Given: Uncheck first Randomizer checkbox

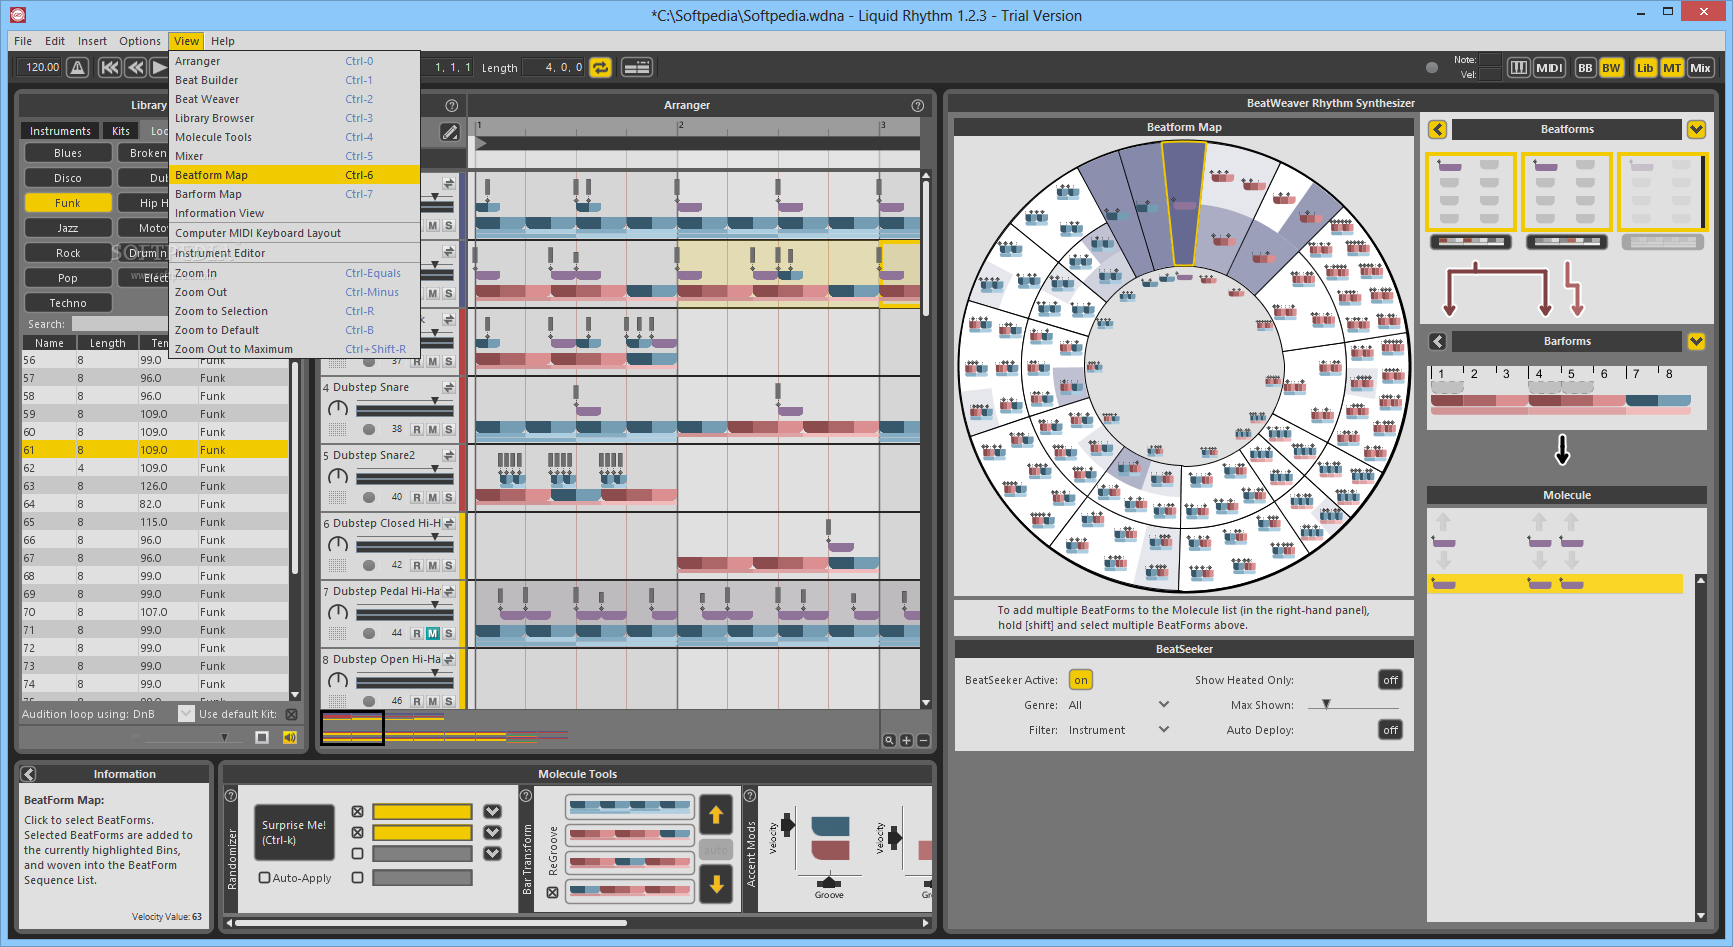Looking at the screenshot, I should tap(357, 811).
